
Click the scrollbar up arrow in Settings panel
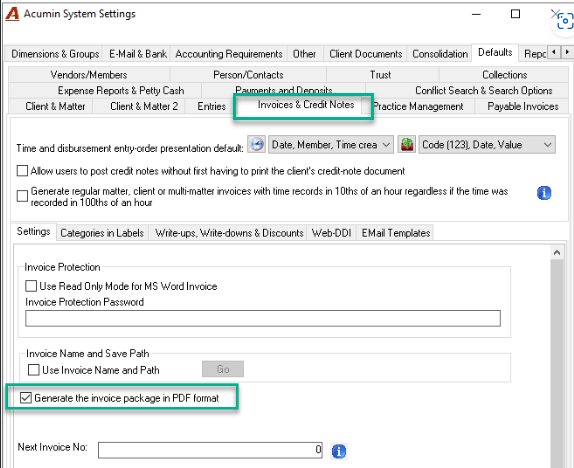(x=557, y=253)
